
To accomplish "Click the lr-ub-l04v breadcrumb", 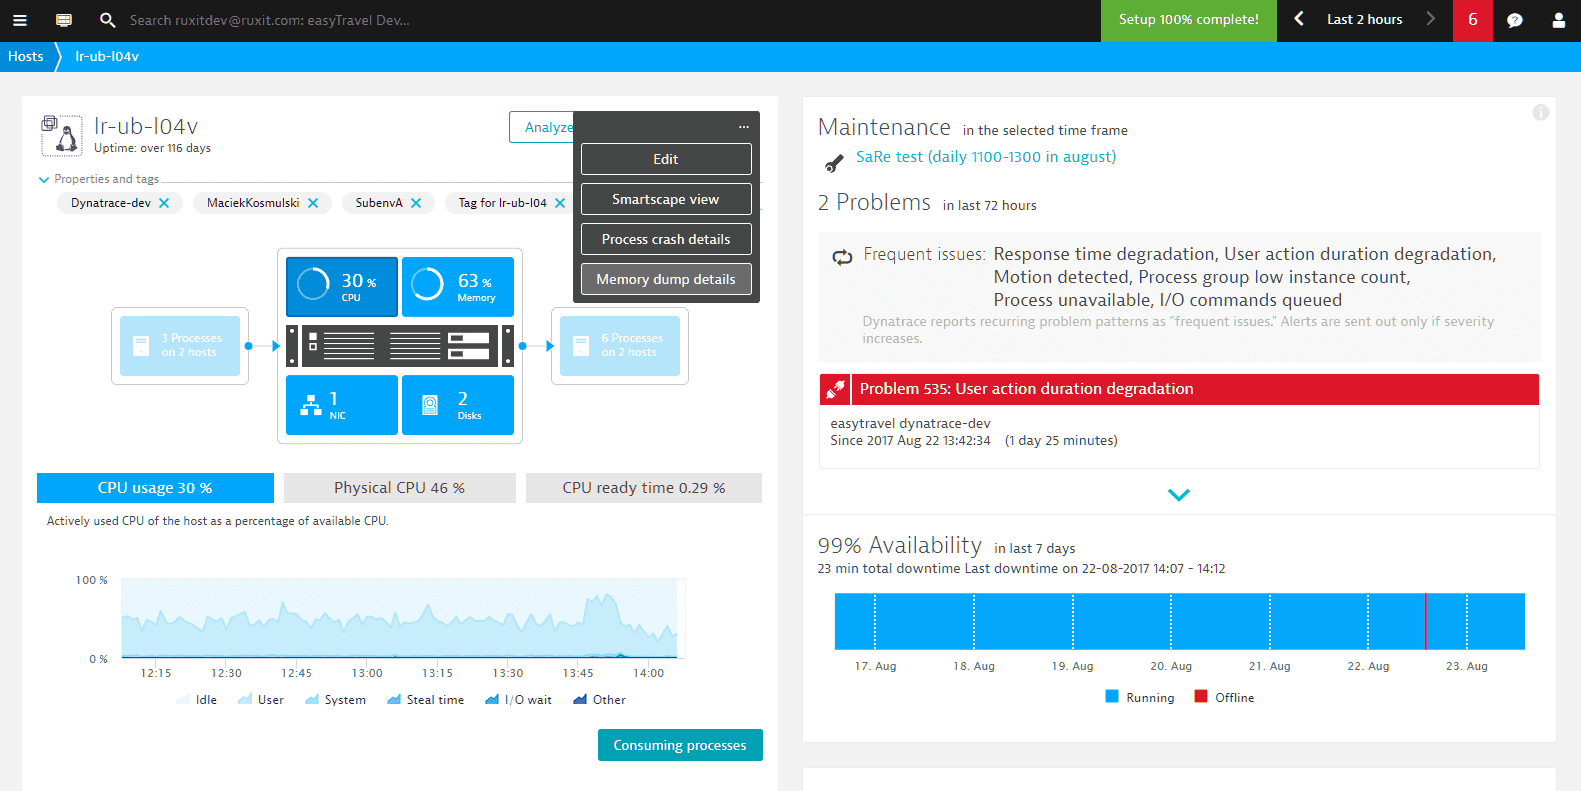I will [107, 56].
